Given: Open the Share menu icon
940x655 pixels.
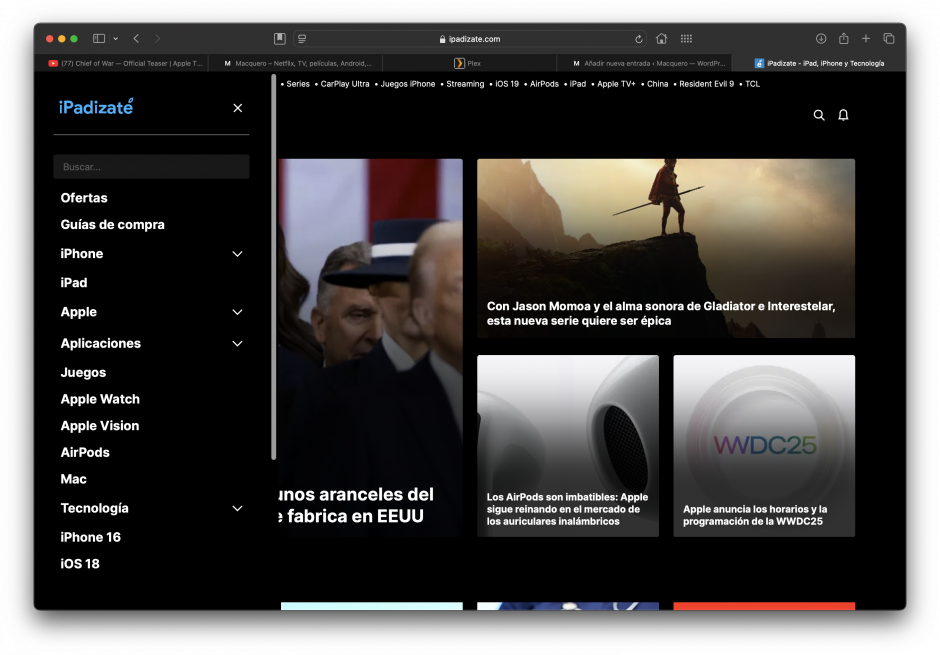Looking at the screenshot, I should pos(843,38).
